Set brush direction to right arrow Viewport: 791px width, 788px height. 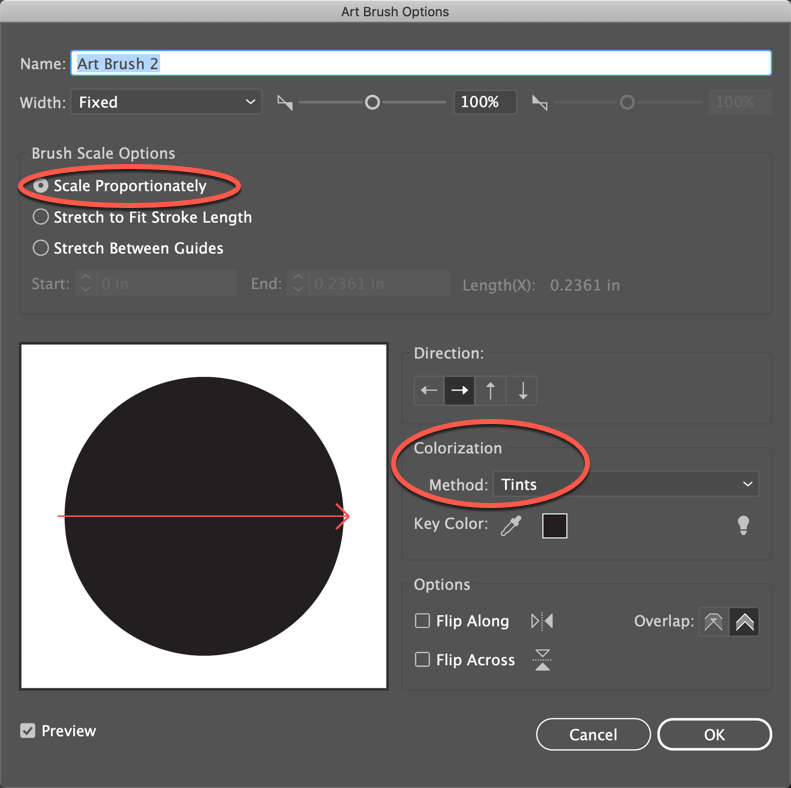459,390
